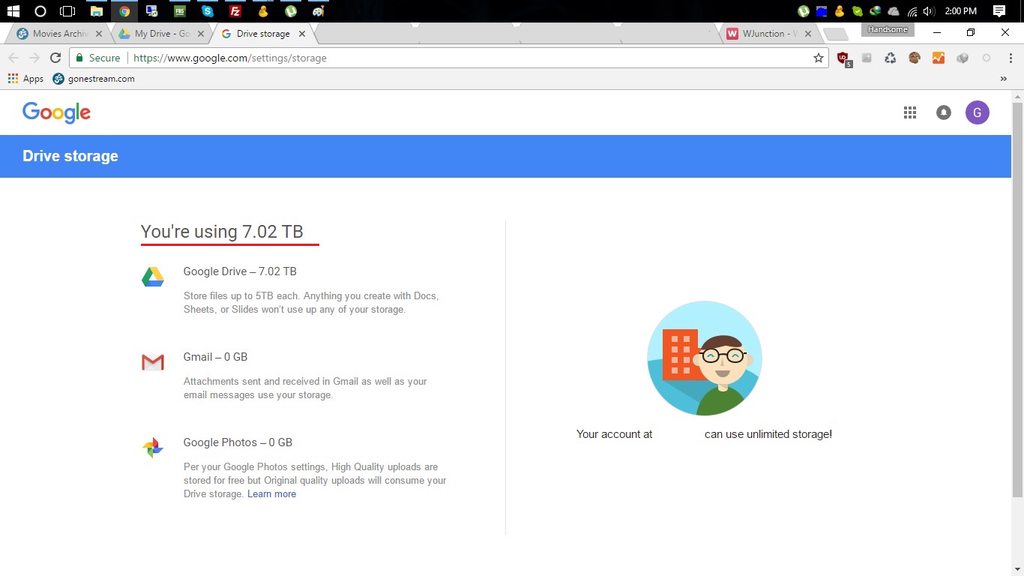The width and height of the screenshot is (1024, 576).
Task: Click the Google logo
Action: click(57, 113)
